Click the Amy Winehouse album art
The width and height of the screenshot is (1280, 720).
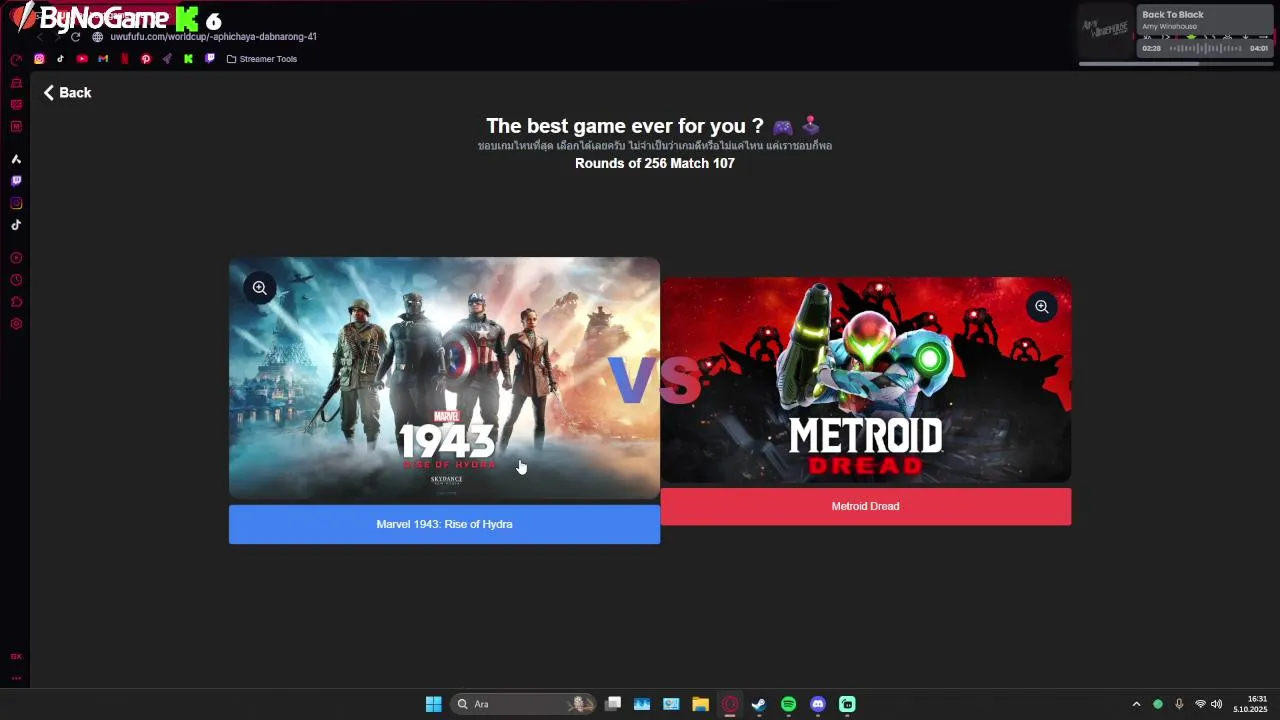click(x=1107, y=31)
